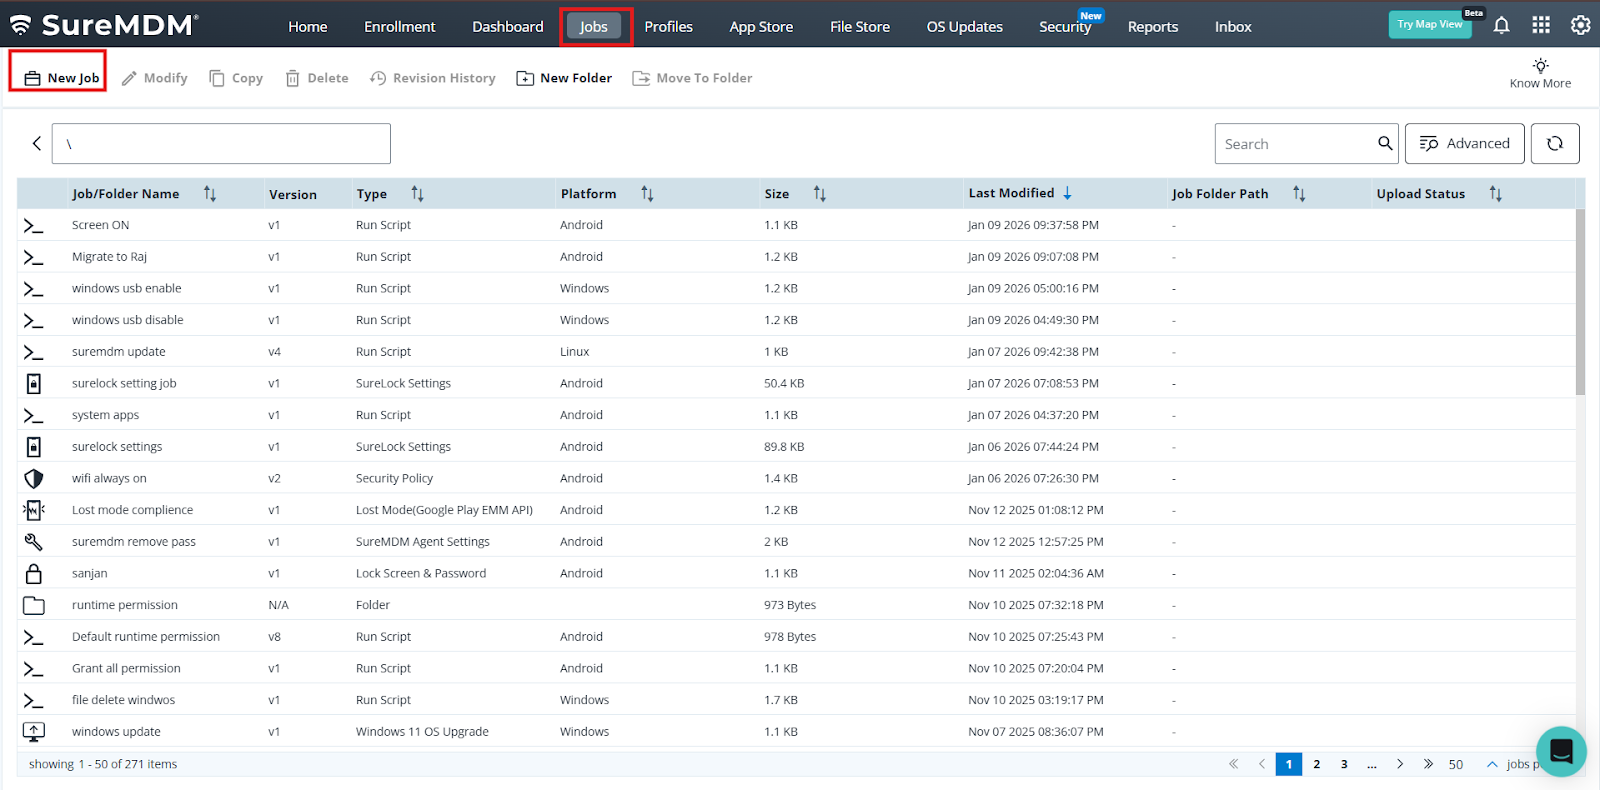Open the Profiles tab
Image resolution: width=1600 pixels, height=790 pixels.
(668, 27)
